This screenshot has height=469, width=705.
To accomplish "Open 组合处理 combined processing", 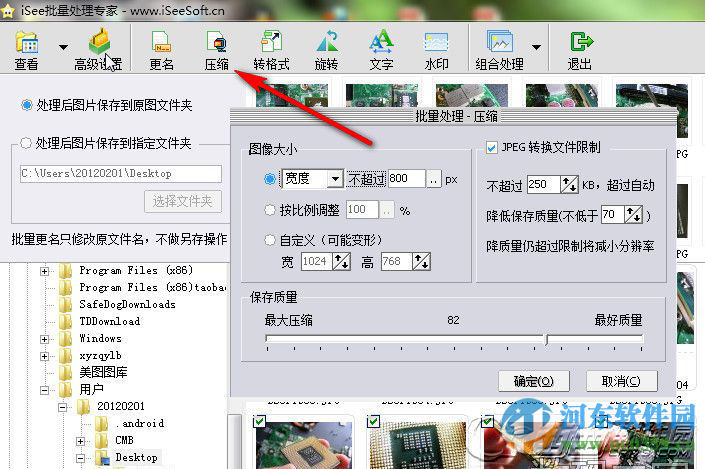I will point(500,50).
